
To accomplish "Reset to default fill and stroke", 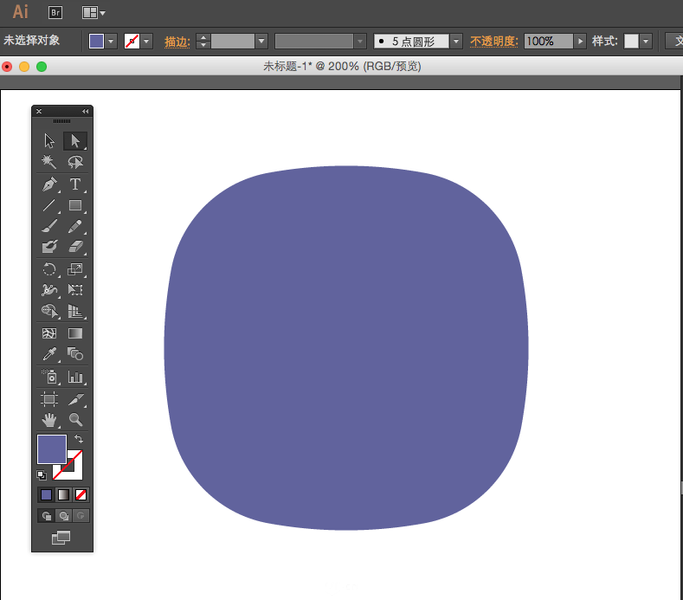I will [x=41, y=475].
